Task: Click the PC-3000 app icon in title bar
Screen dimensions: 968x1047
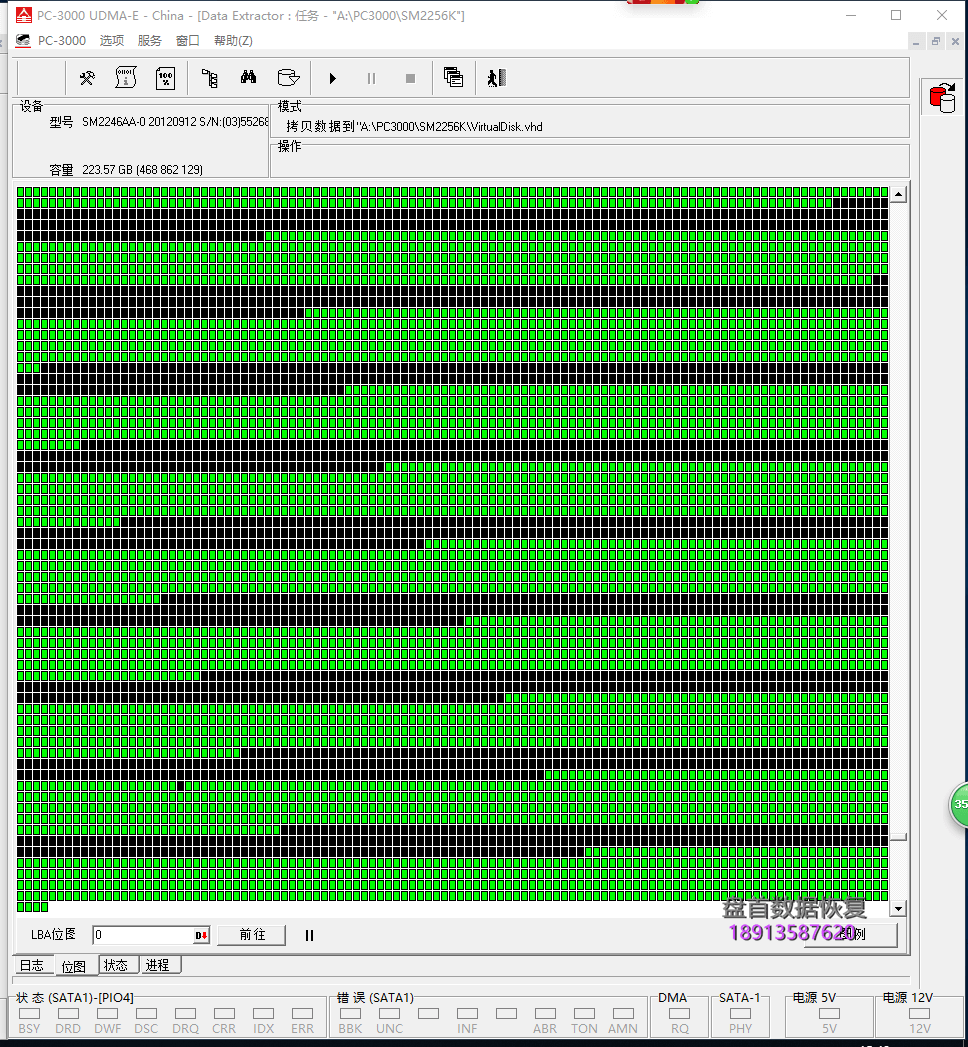Action: point(23,15)
